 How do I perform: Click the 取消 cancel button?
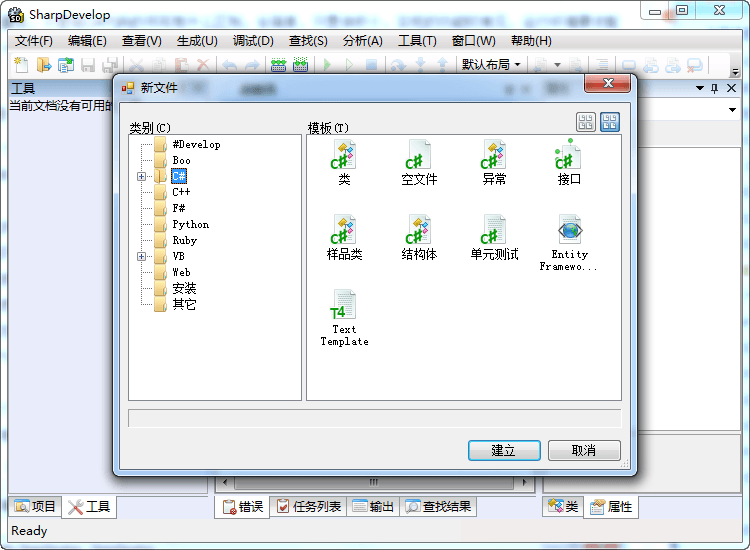[x=584, y=451]
